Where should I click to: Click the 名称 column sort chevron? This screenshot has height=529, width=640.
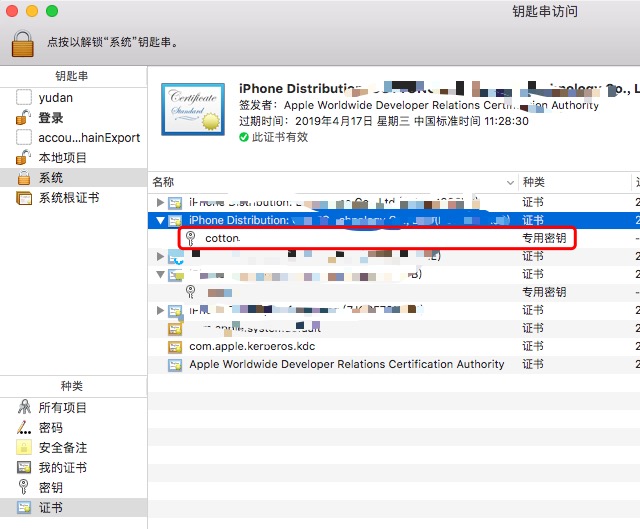[510, 182]
